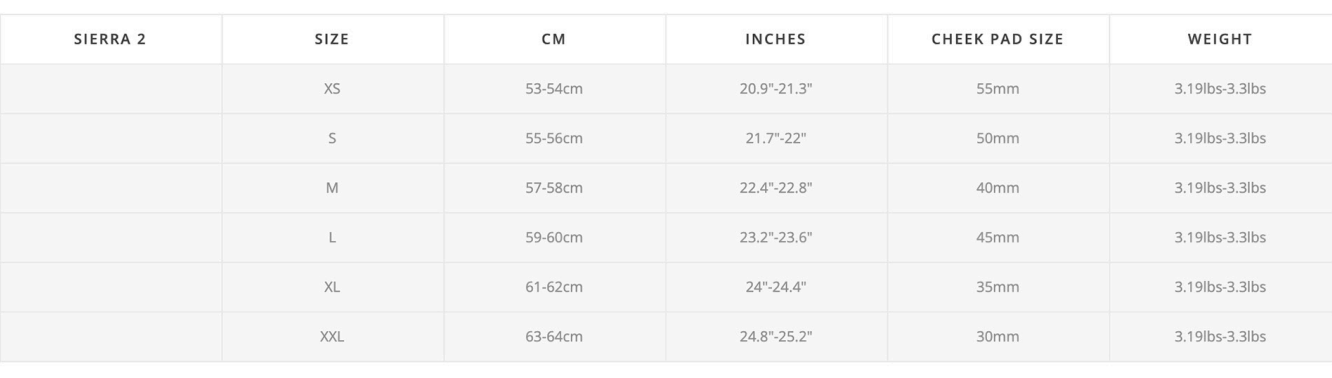Viewport: 1332px width, 378px height.
Task: Click the 63-64cm measurement cell
Action: pyautogui.click(x=554, y=337)
